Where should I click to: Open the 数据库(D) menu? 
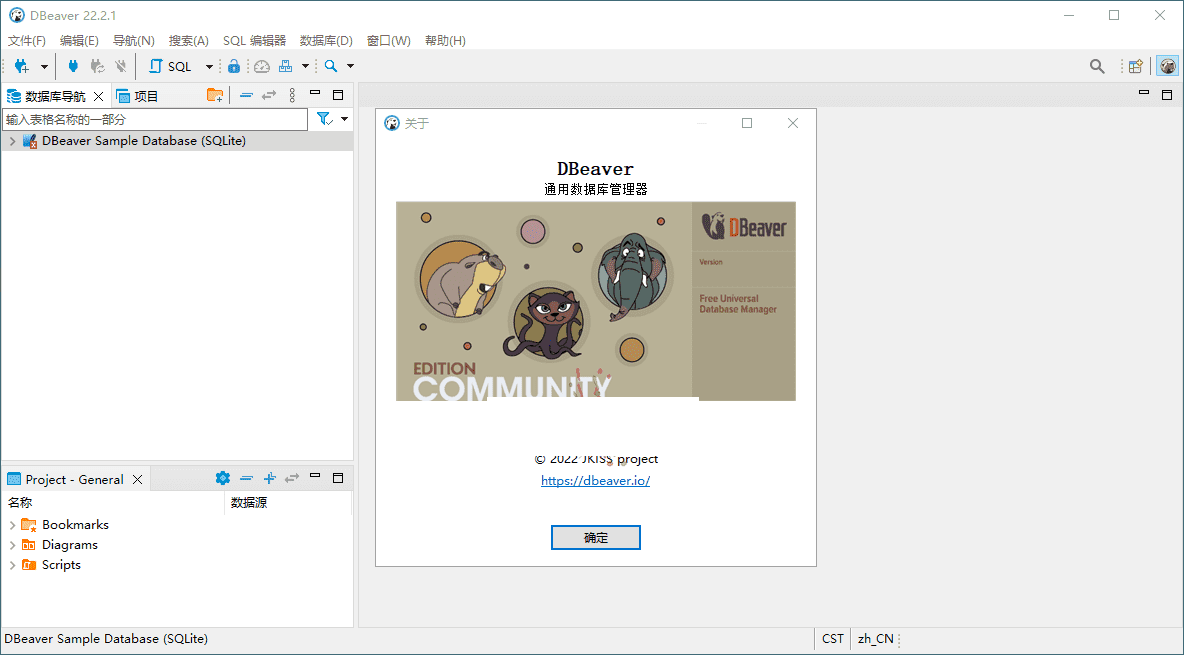(x=326, y=41)
